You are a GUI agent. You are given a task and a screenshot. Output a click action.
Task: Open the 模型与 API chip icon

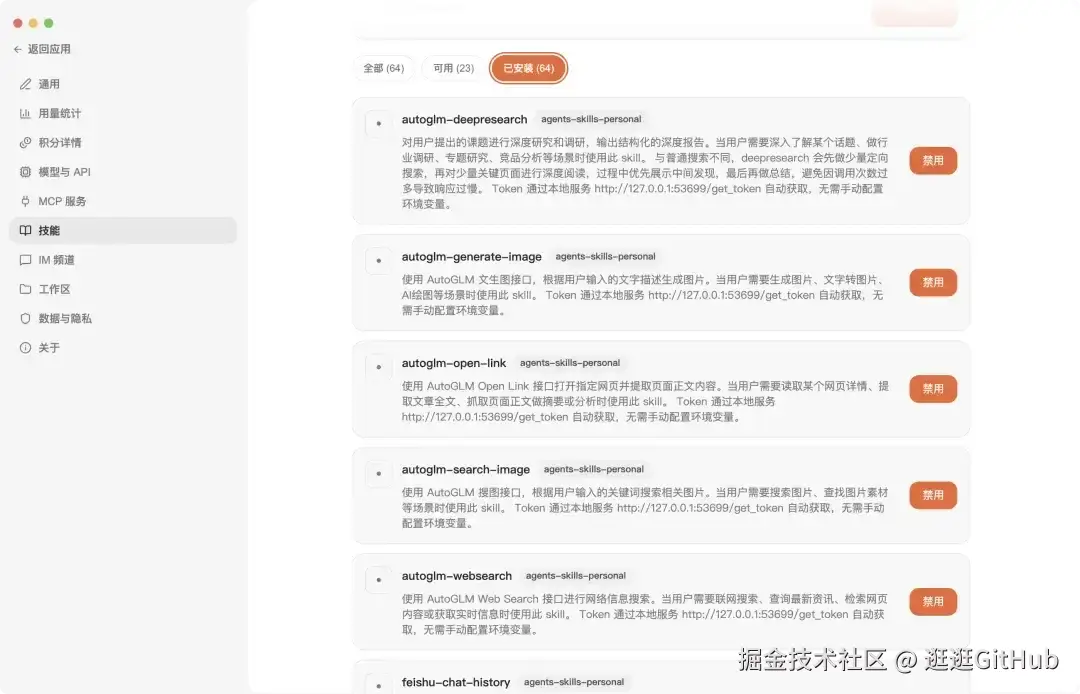pos(25,172)
